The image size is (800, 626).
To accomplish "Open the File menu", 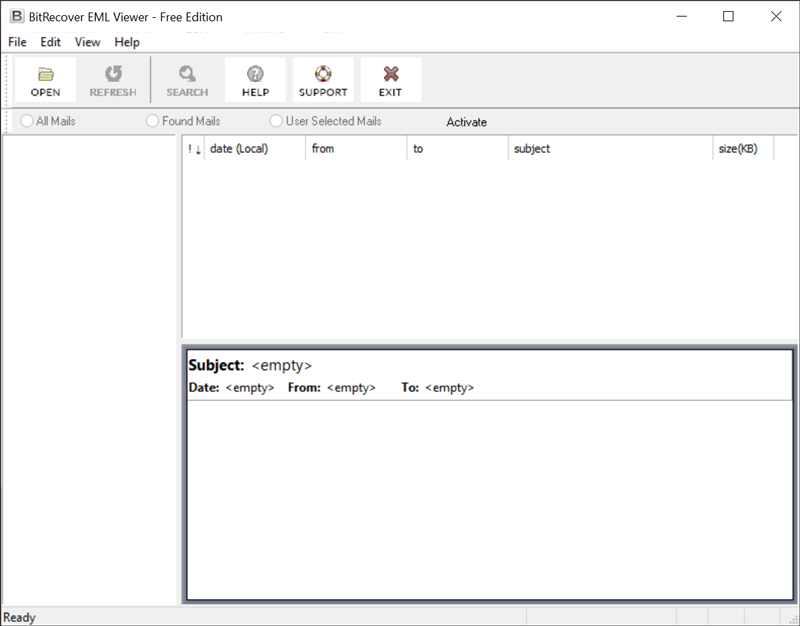I will [x=17, y=42].
